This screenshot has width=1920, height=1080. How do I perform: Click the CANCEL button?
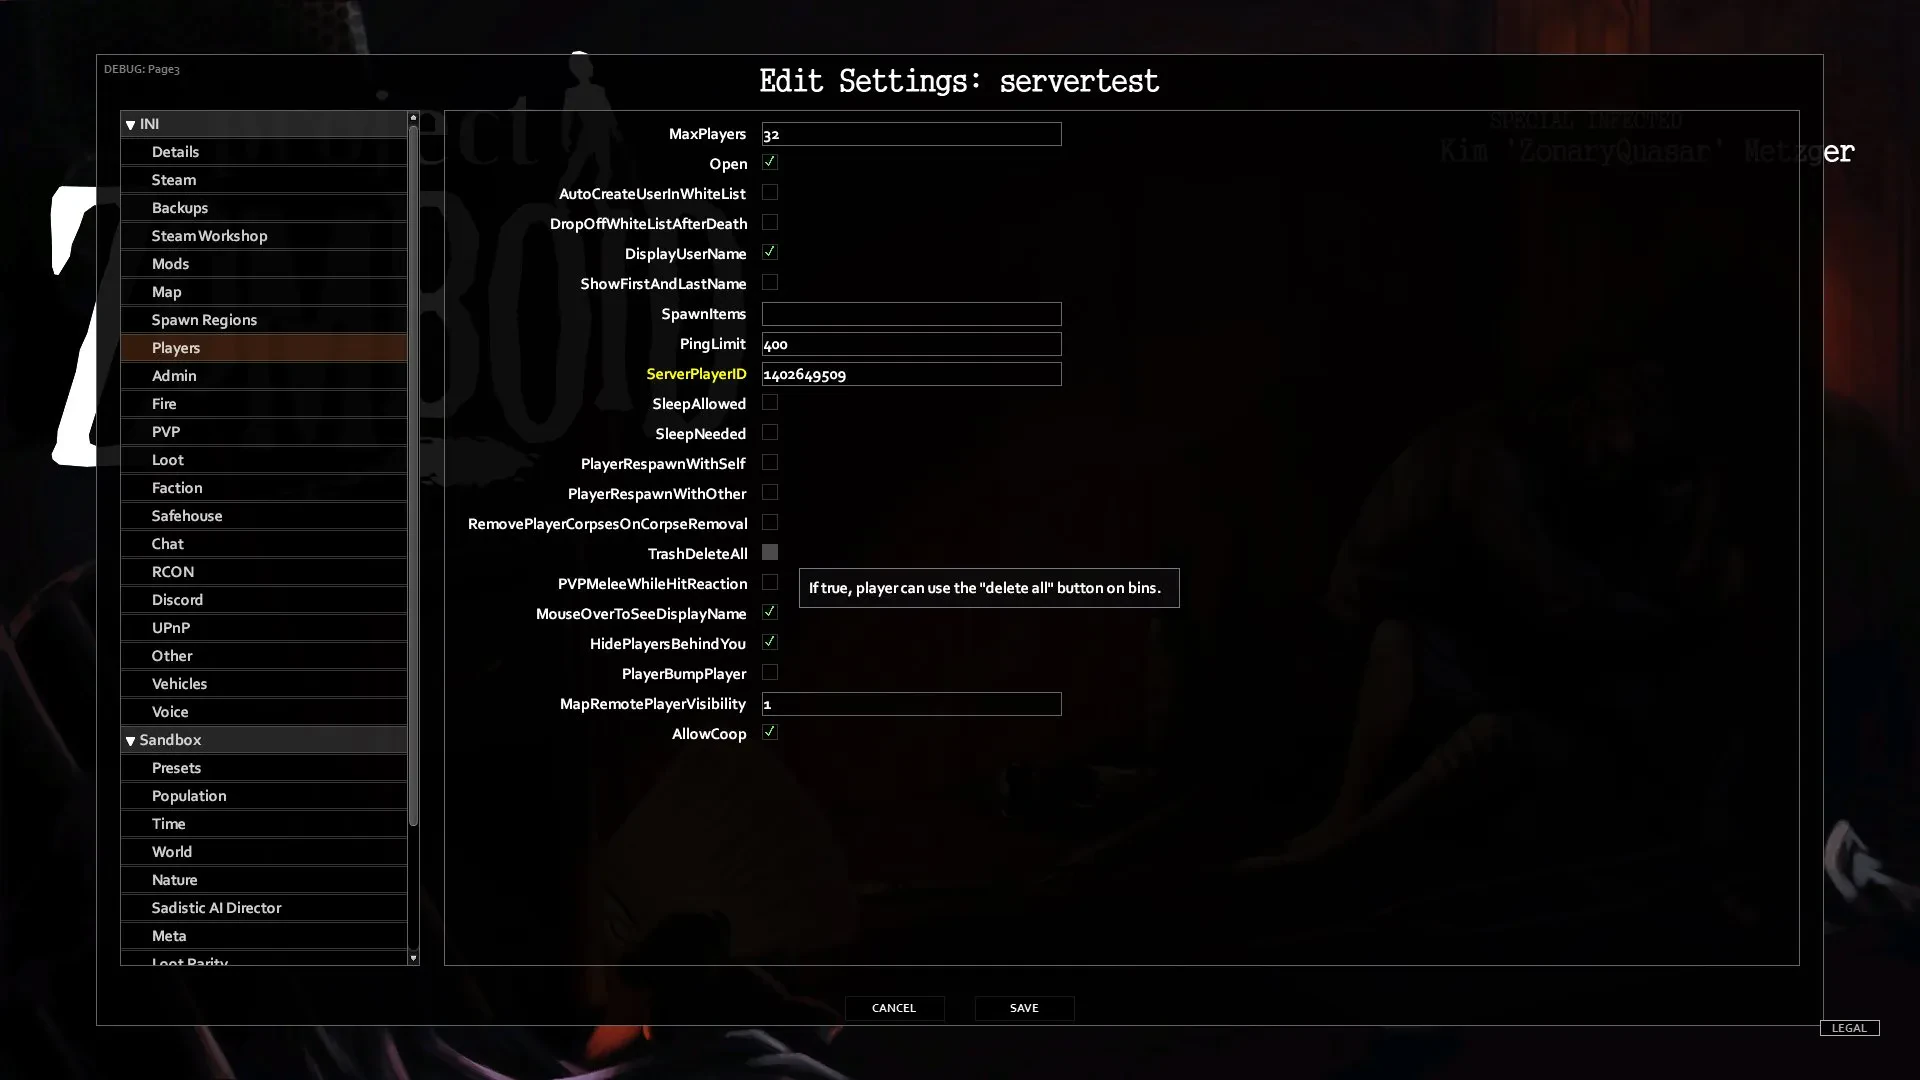click(x=894, y=1007)
